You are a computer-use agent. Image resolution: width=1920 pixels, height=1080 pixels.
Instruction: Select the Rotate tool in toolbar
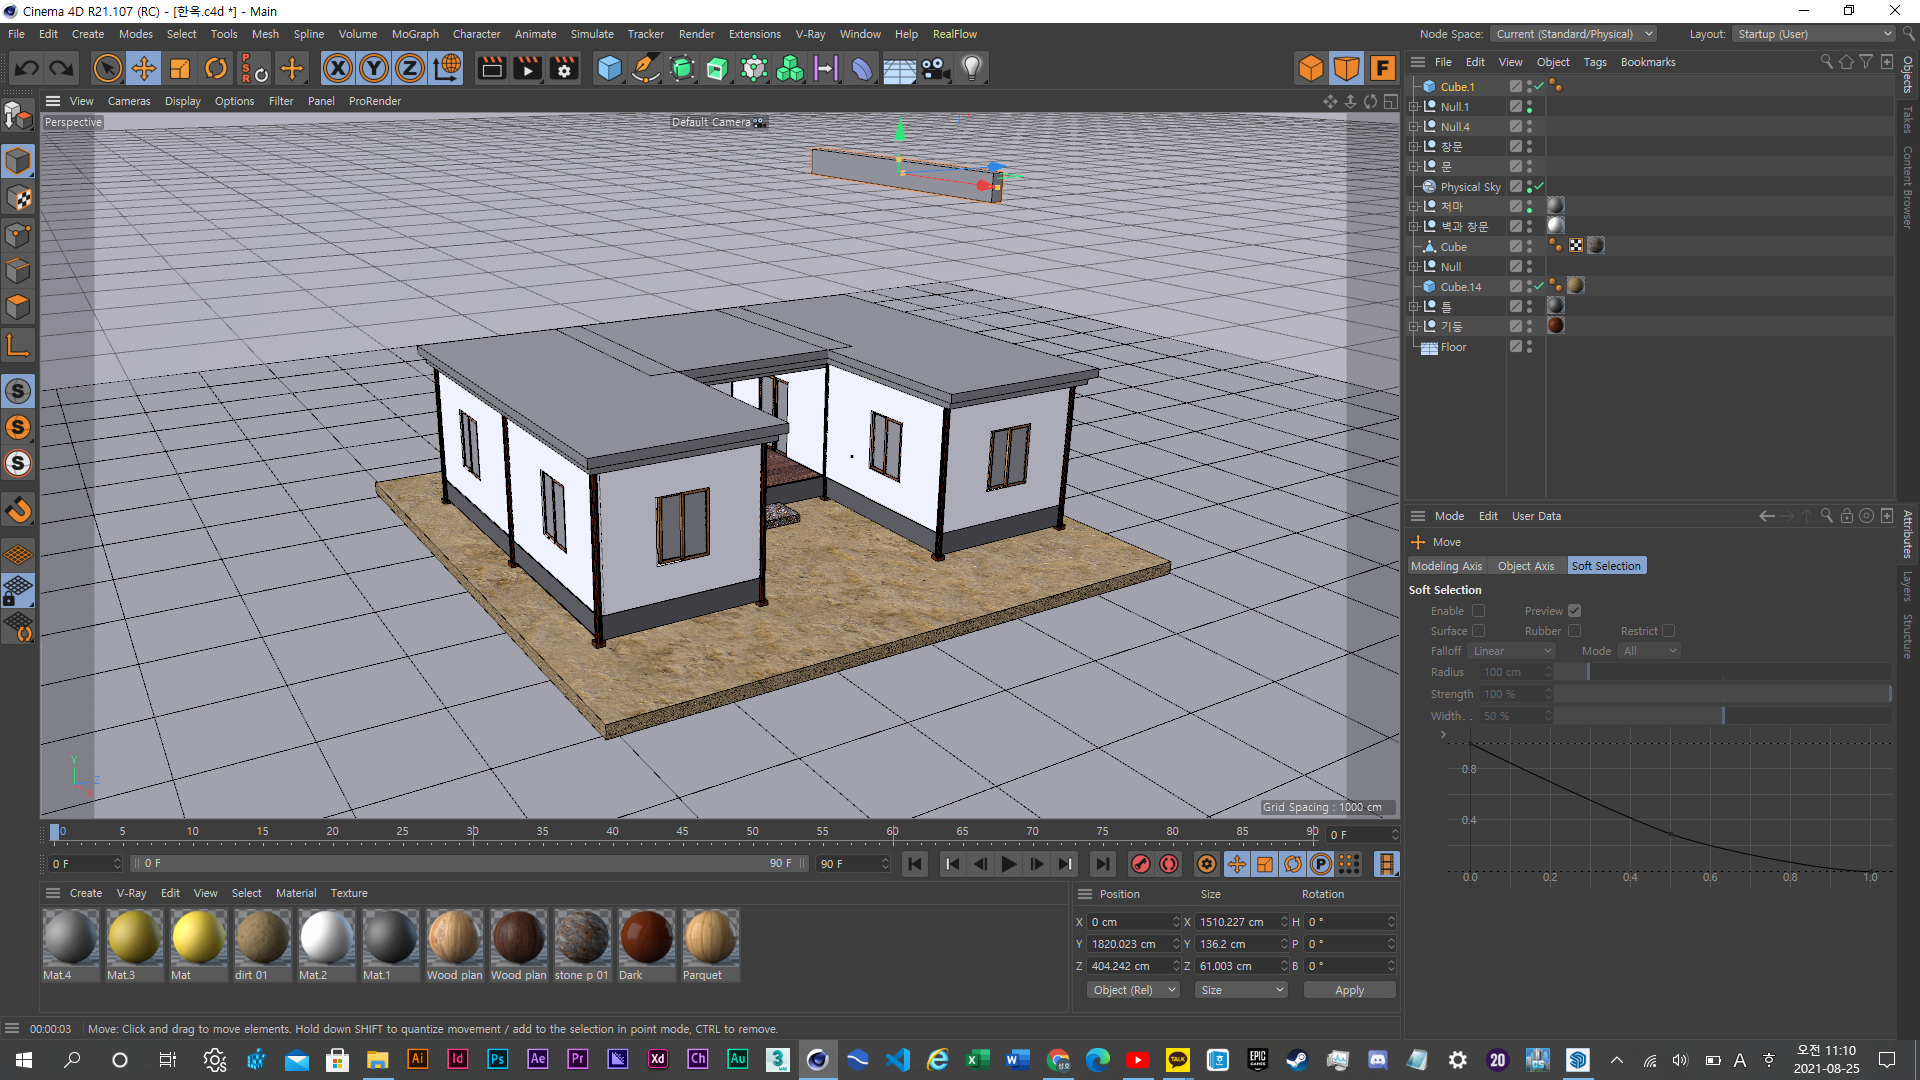tap(215, 67)
